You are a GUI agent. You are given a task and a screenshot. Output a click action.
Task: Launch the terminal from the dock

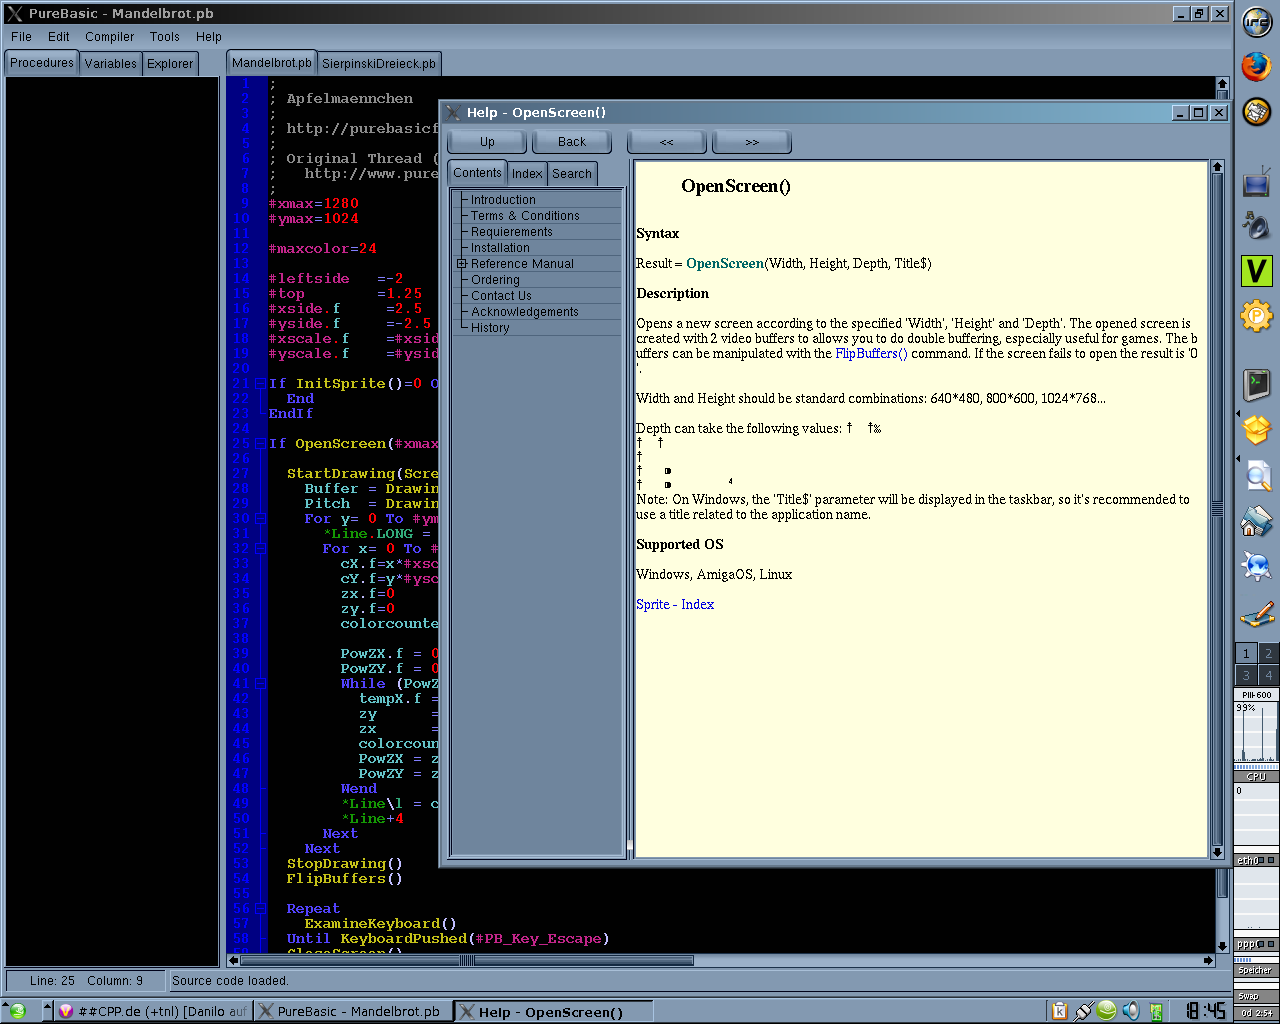1256,384
